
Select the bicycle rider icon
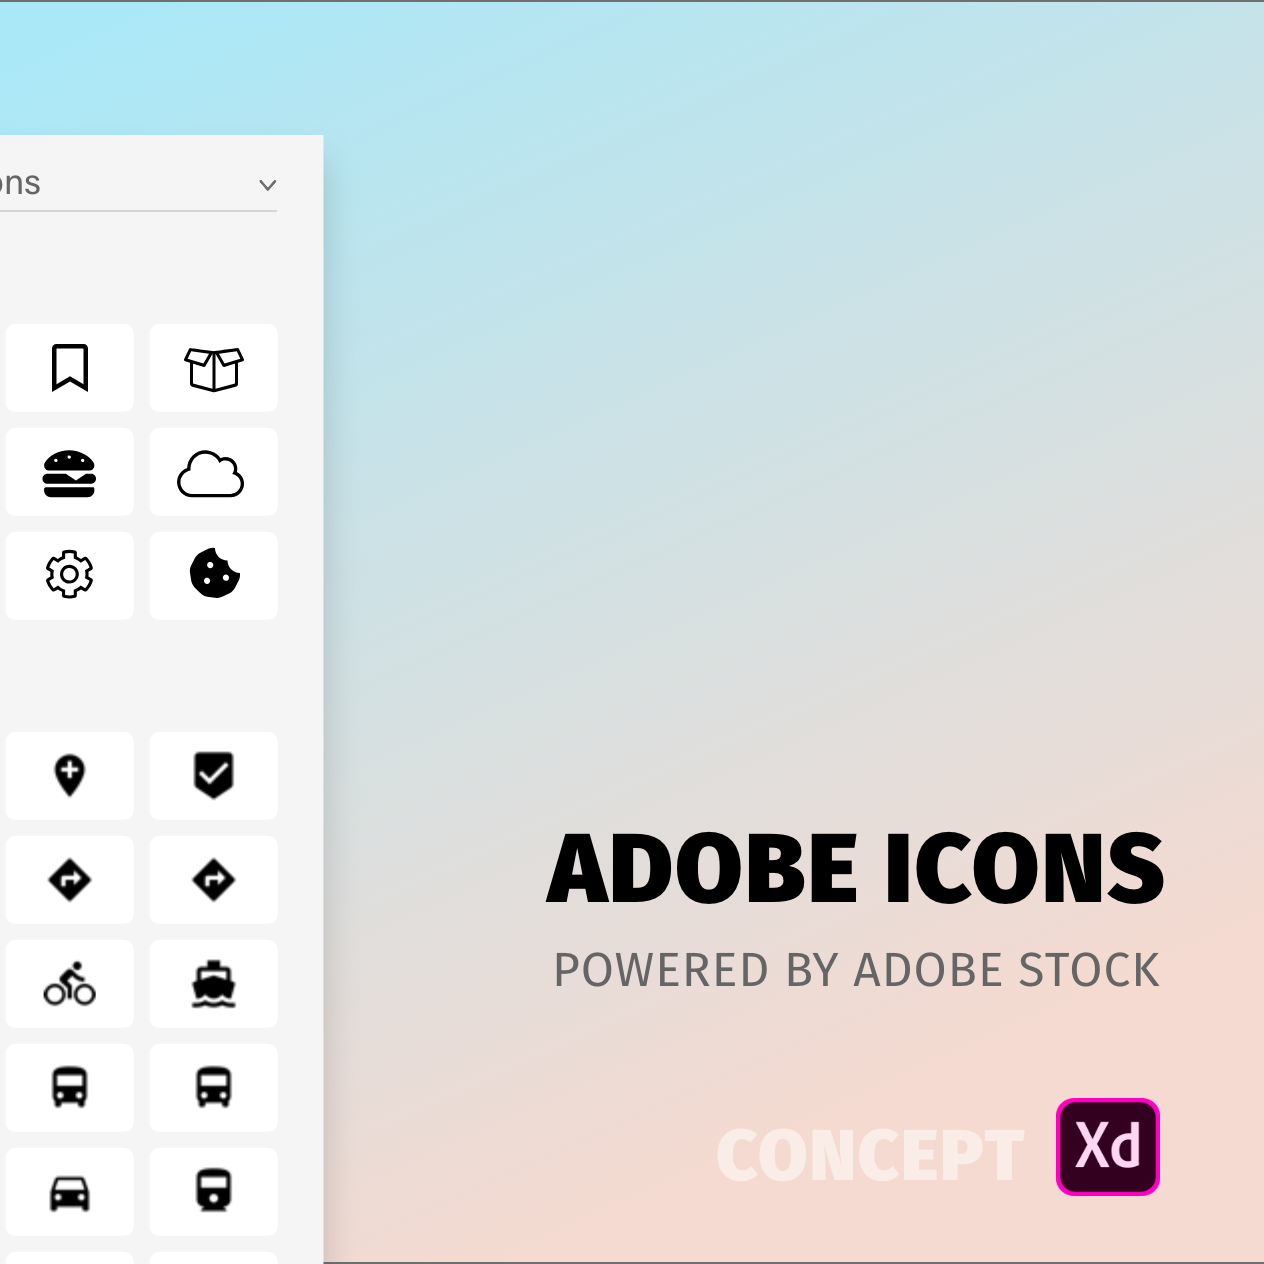point(69,984)
